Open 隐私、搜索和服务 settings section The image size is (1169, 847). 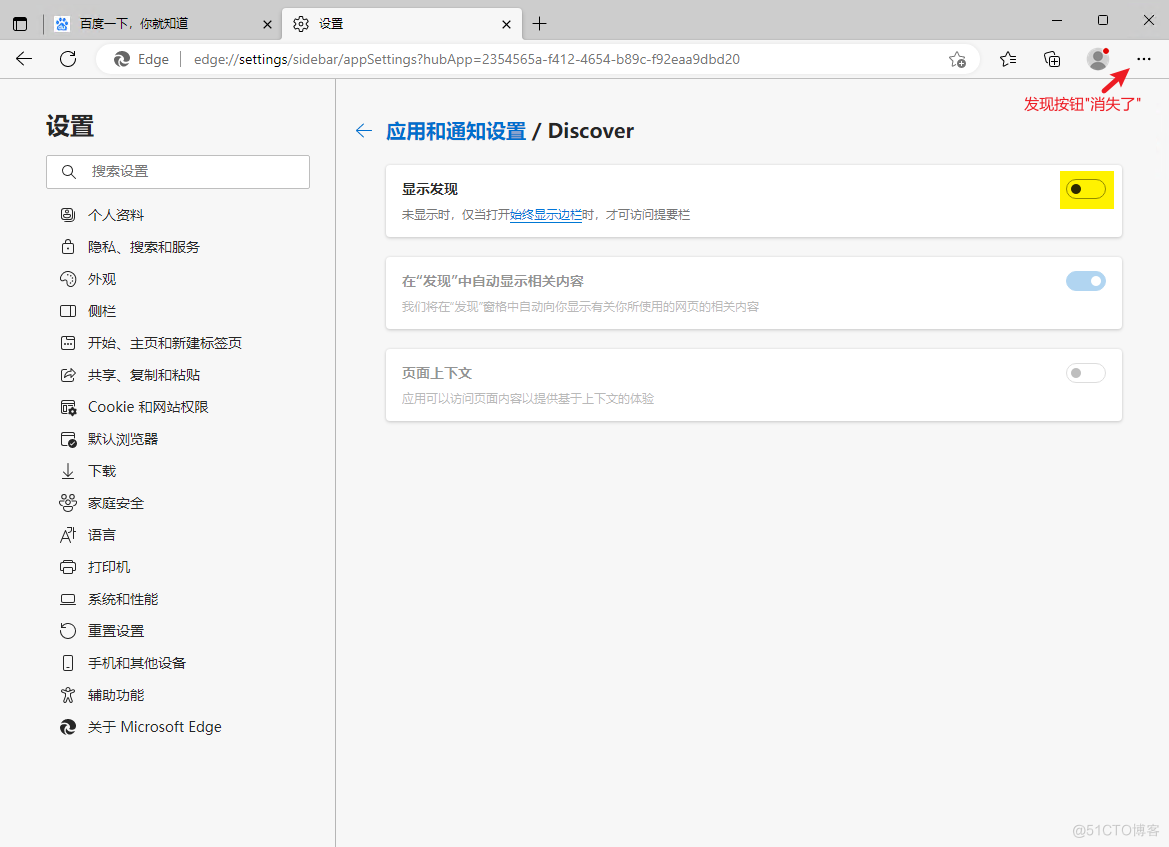pyautogui.click(x=144, y=247)
